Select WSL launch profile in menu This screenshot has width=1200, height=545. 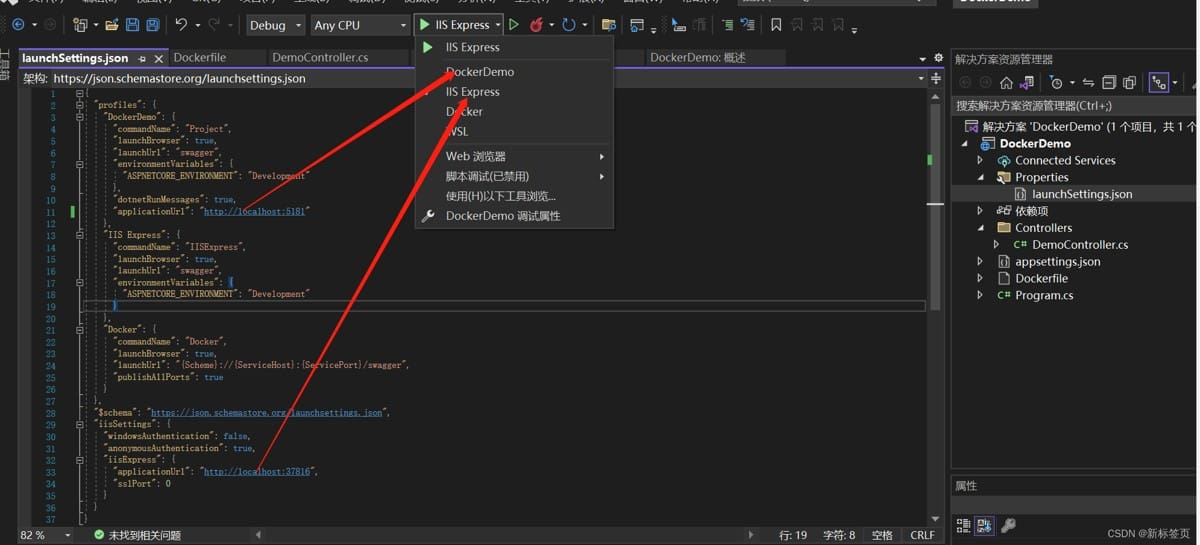514,132
